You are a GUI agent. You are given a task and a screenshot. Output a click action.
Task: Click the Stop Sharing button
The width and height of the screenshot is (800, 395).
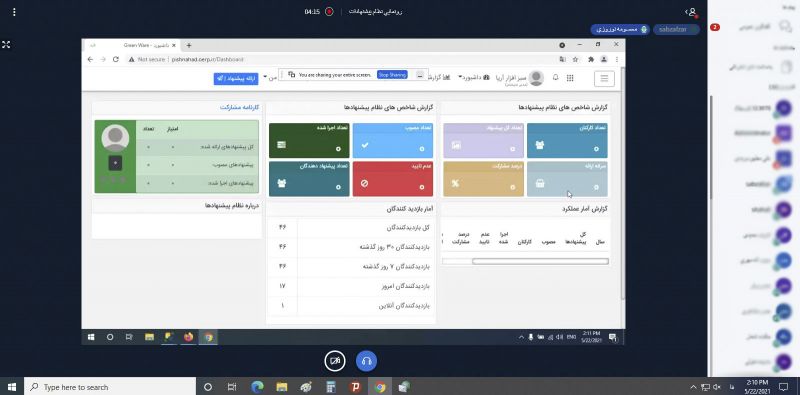point(392,75)
